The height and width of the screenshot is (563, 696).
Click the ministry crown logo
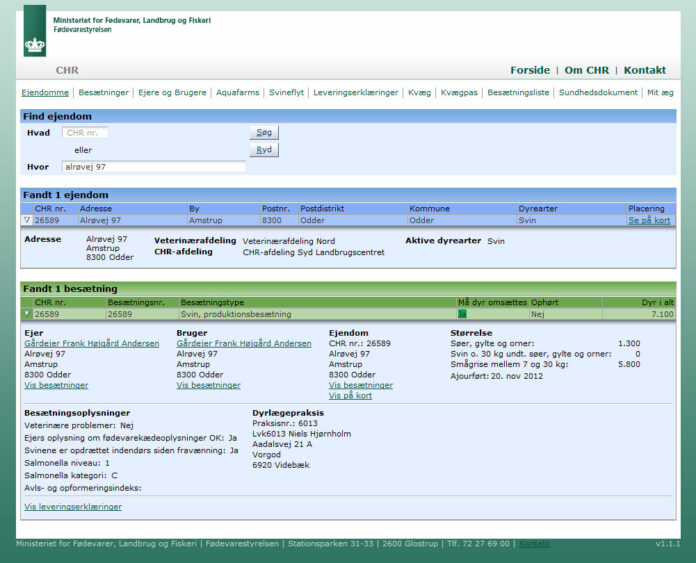pyautogui.click(x=35, y=31)
